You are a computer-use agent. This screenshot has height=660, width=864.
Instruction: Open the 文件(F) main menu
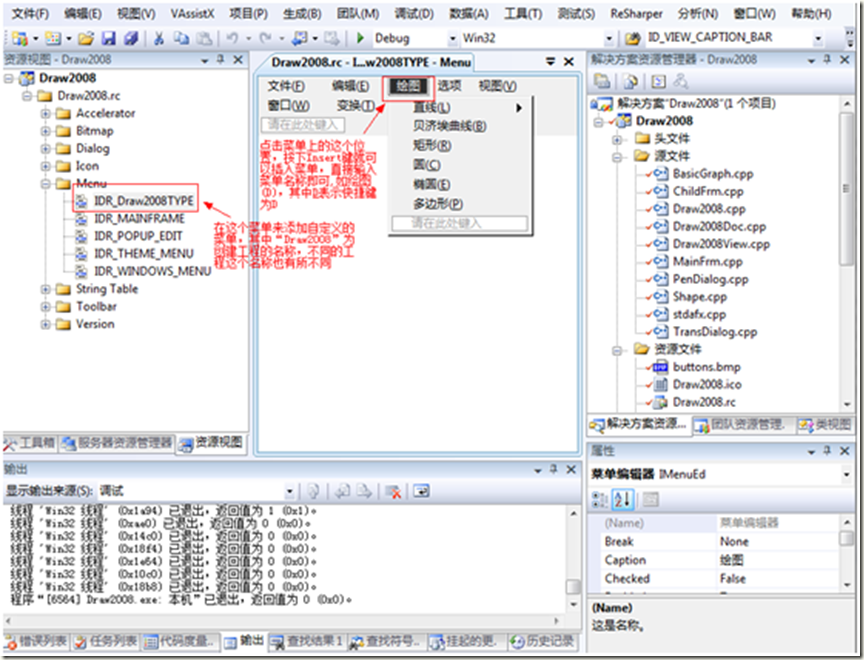[x=30, y=14]
